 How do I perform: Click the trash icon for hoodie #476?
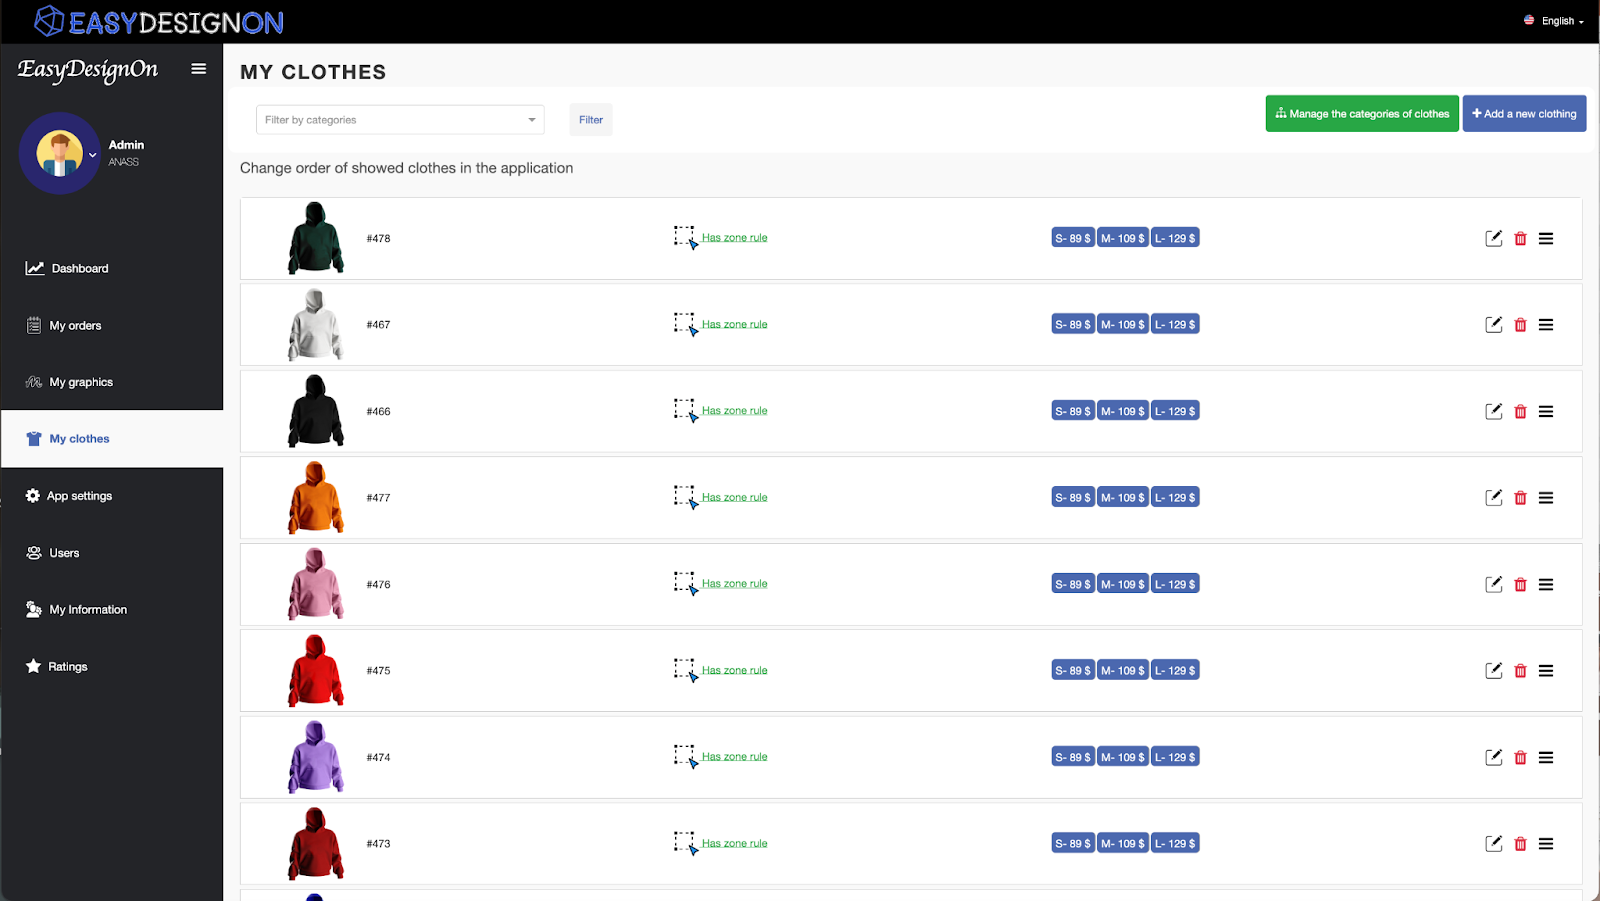pyautogui.click(x=1520, y=585)
